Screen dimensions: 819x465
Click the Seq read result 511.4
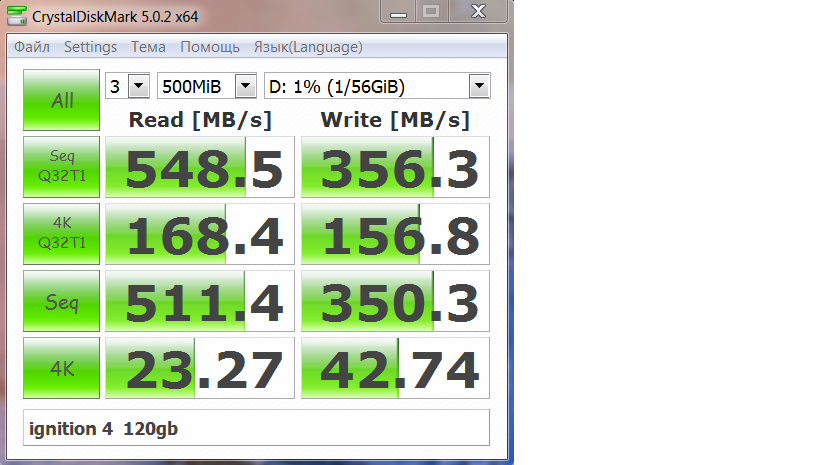pos(200,301)
